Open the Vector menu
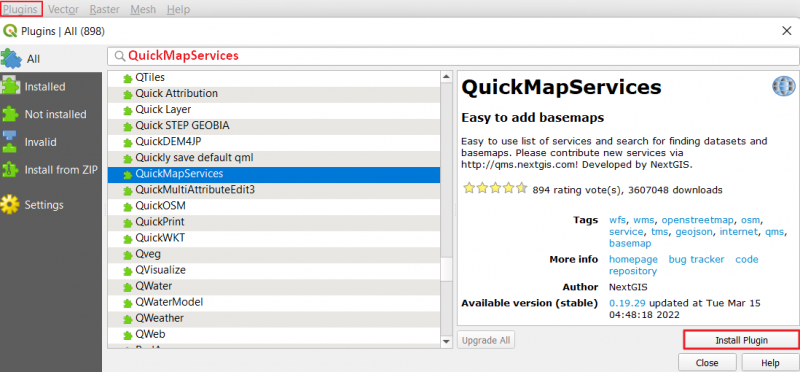The width and height of the screenshot is (800, 372). (x=63, y=9)
